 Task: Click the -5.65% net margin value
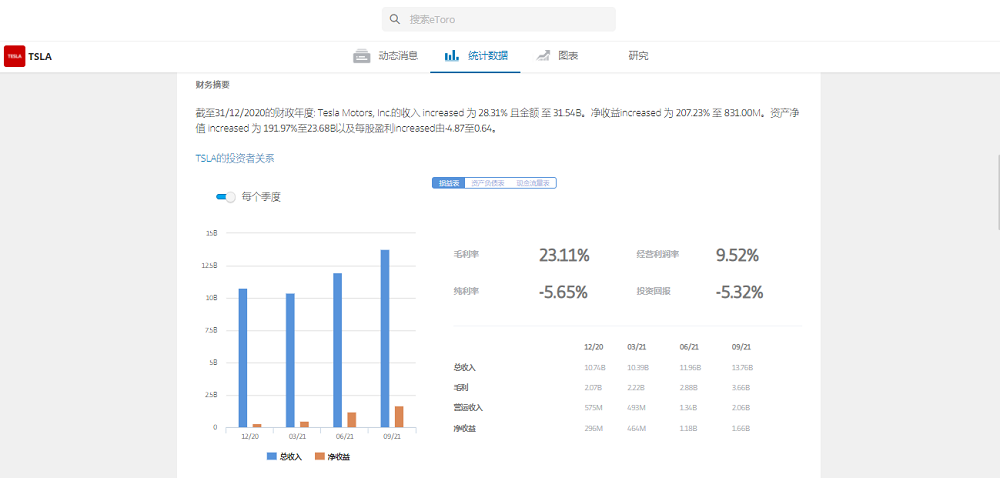pyautogui.click(x=562, y=293)
